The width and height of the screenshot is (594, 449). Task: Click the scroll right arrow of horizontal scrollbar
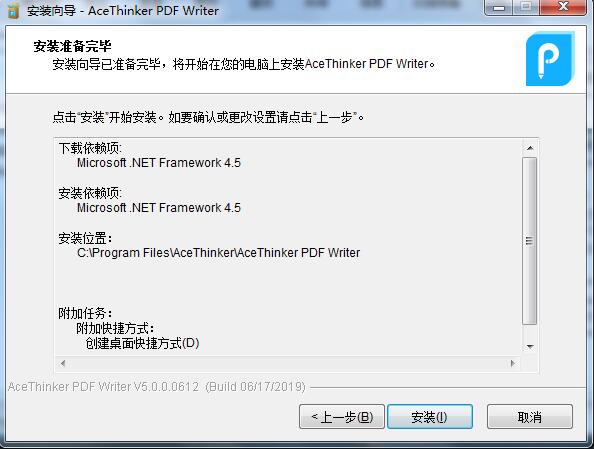tap(513, 363)
